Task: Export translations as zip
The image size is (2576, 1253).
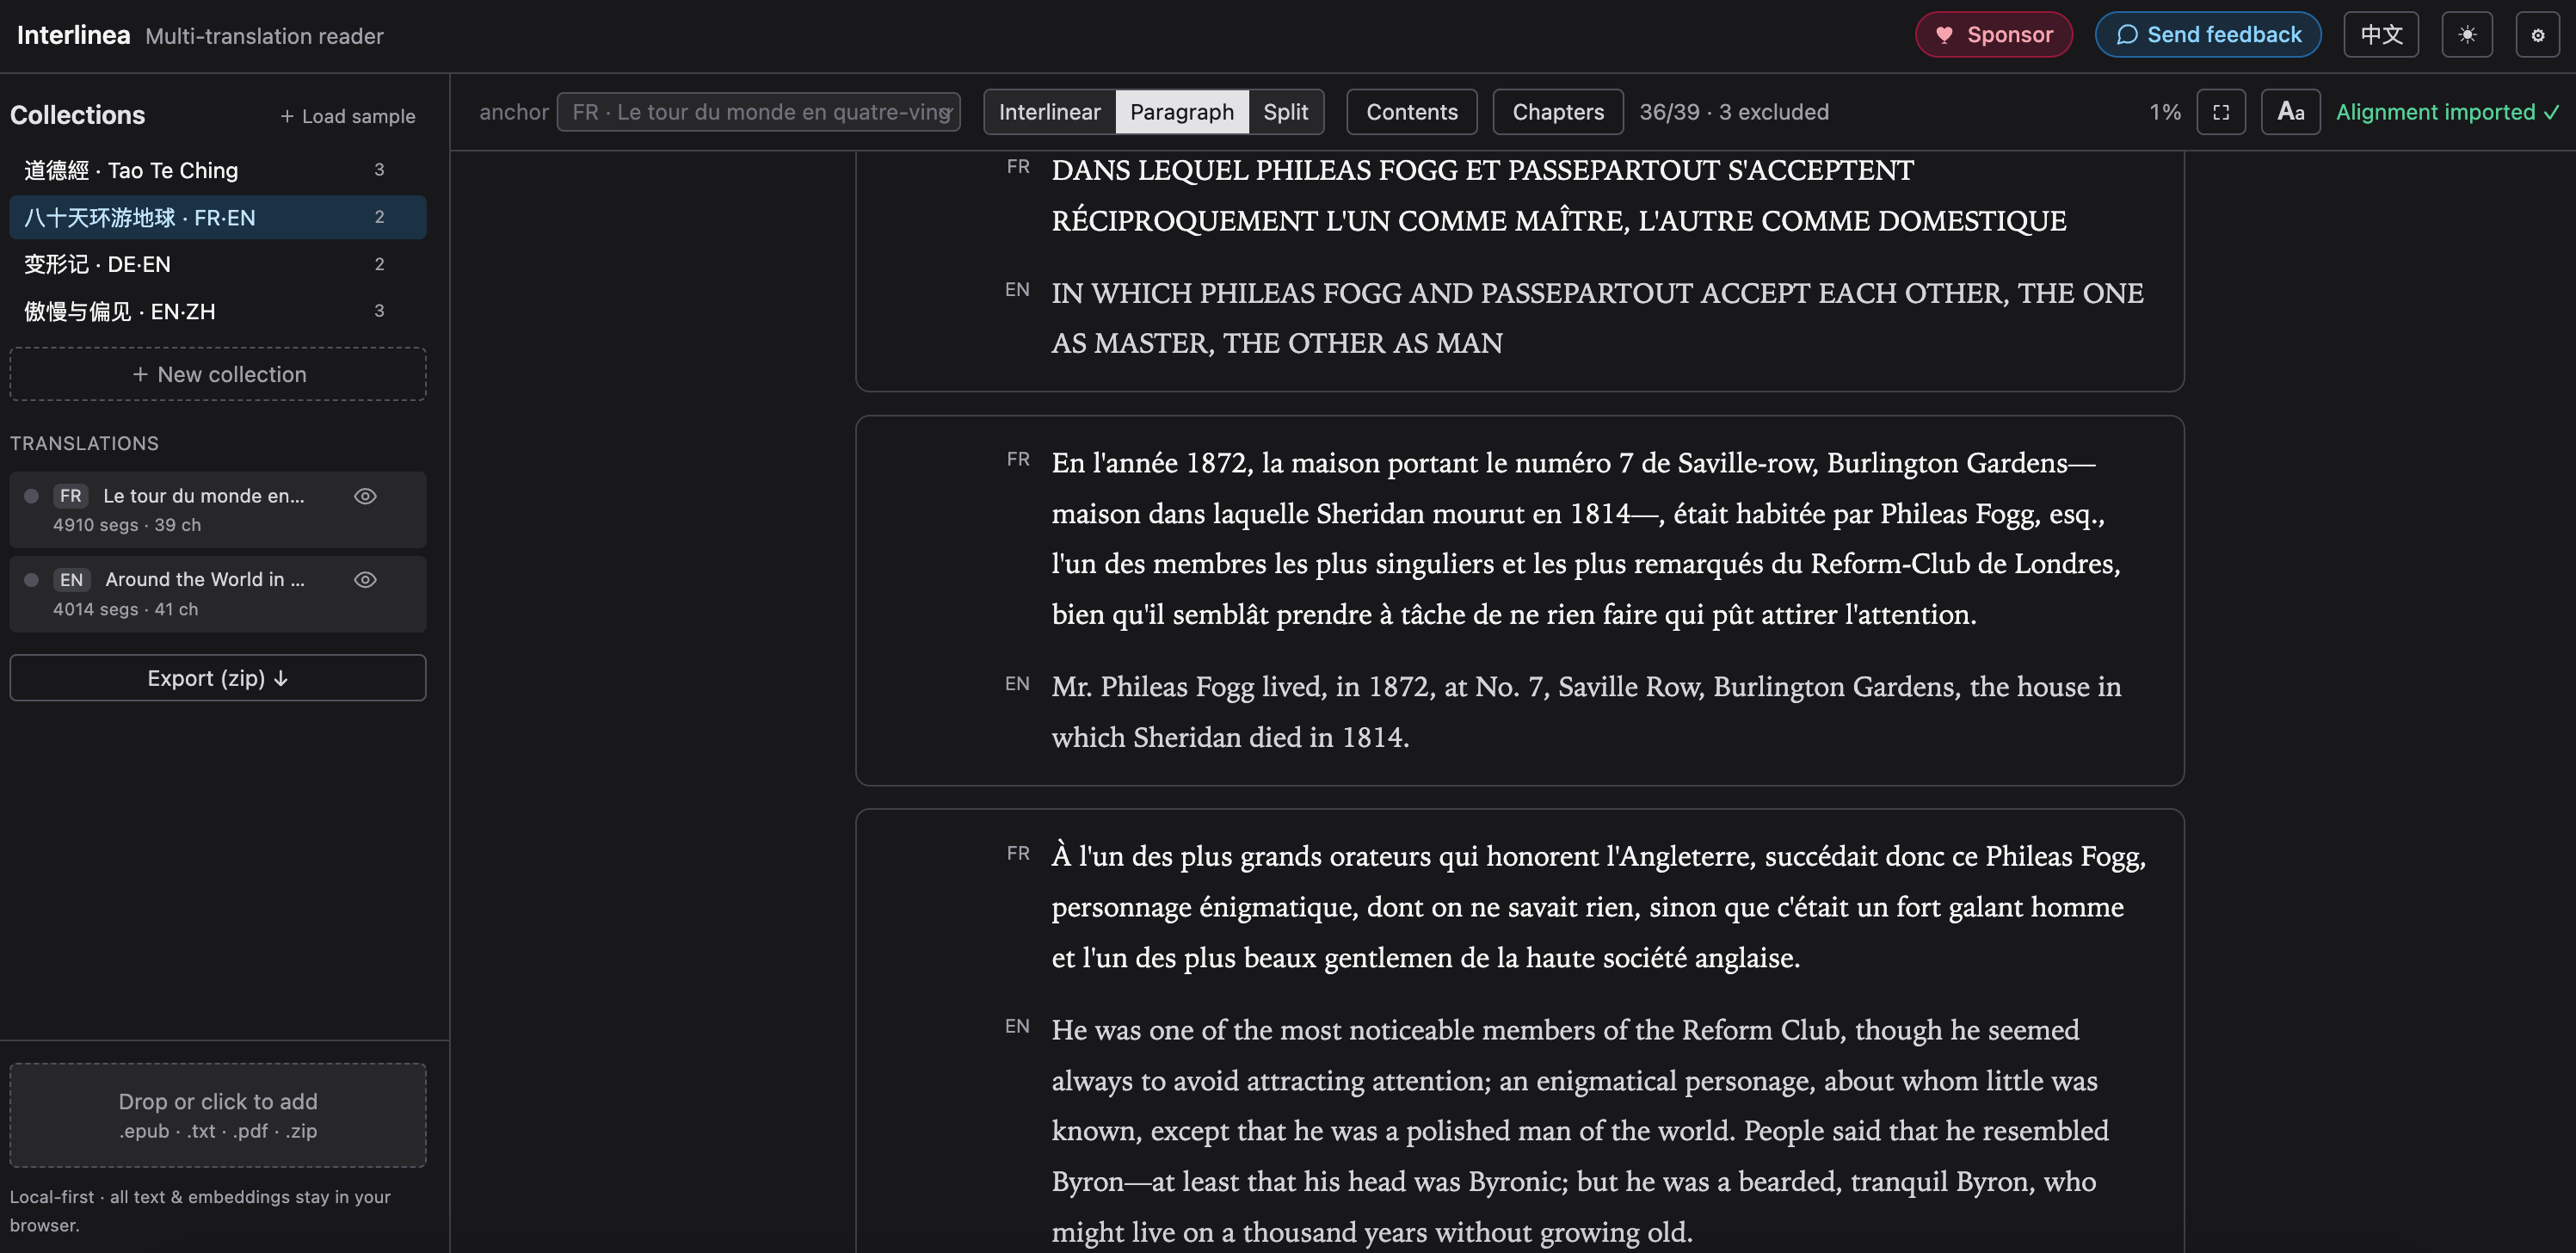Action: pos(217,678)
